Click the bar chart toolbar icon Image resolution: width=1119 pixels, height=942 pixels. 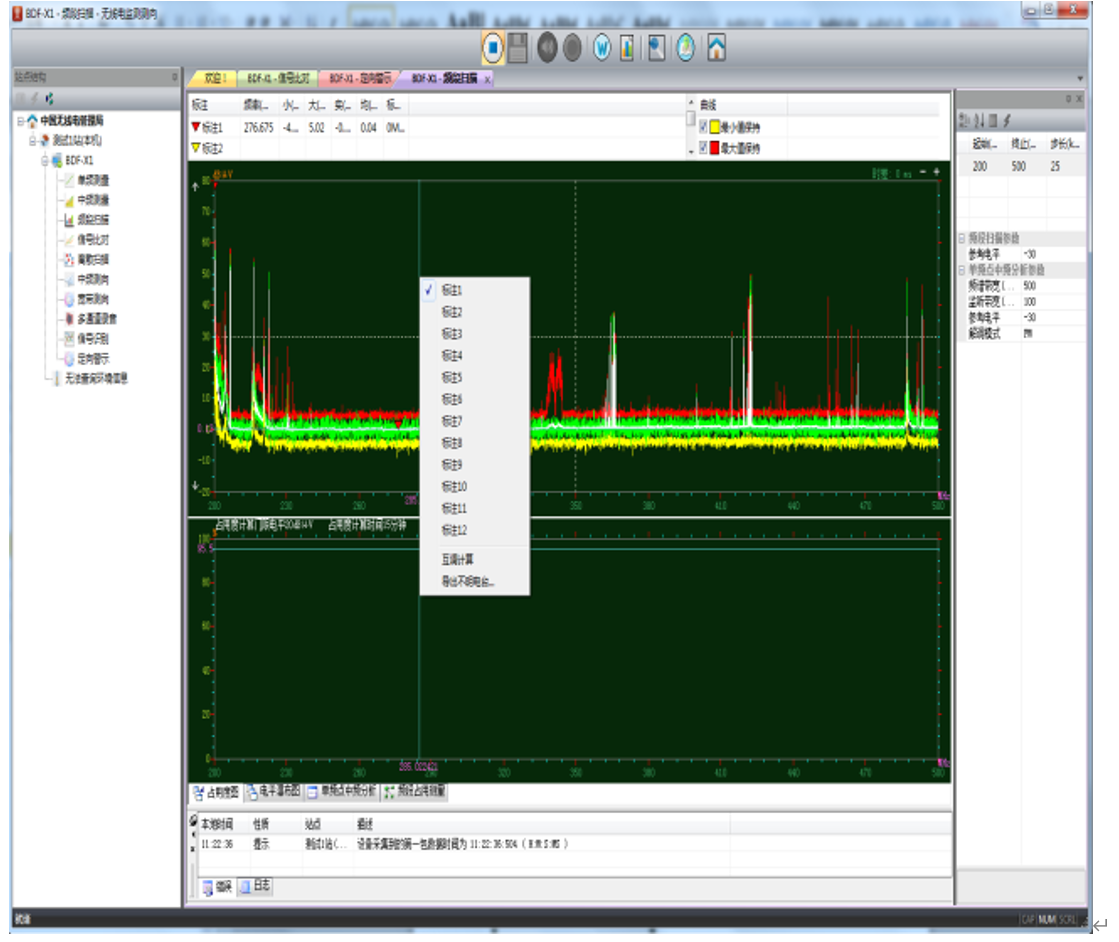(627, 48)
